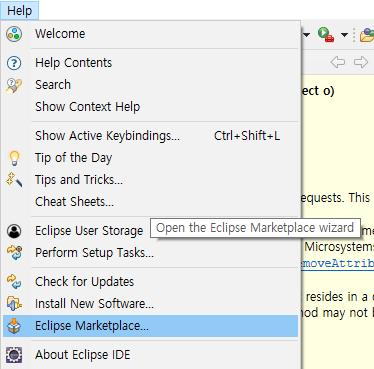Open Help Contents
This screenshot has height=369, width=374.
coord(150,63)
